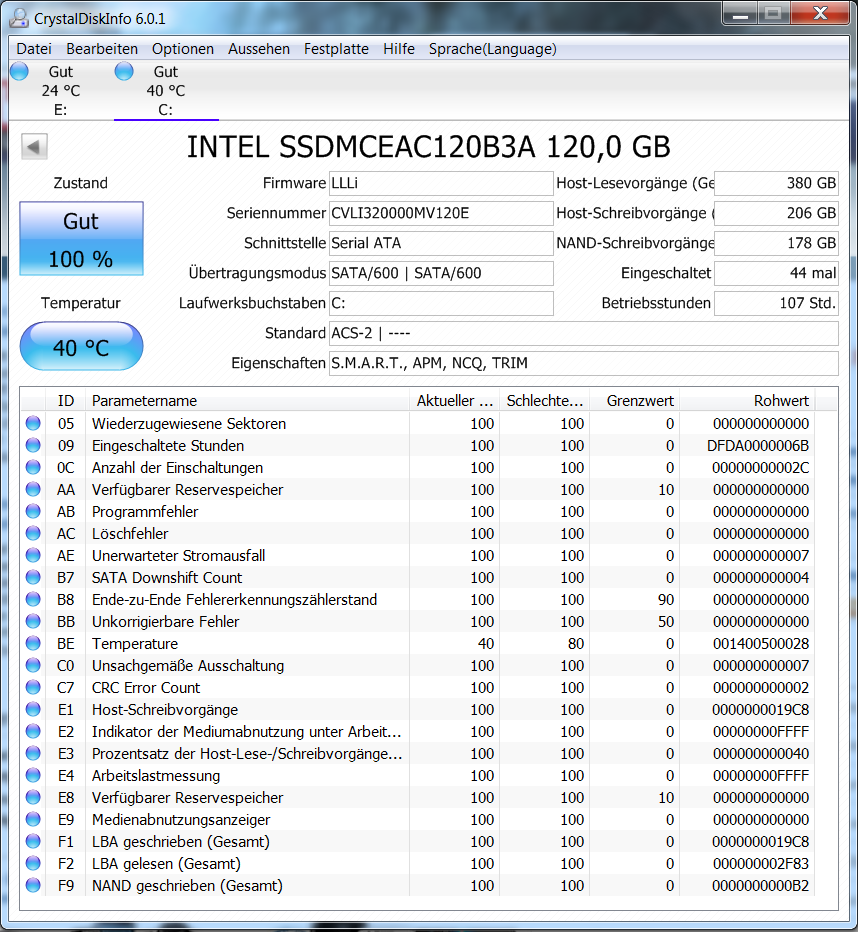The image size is (858, 932).
Task: Select raw value 001400500028
Action: tap(761, 644)
